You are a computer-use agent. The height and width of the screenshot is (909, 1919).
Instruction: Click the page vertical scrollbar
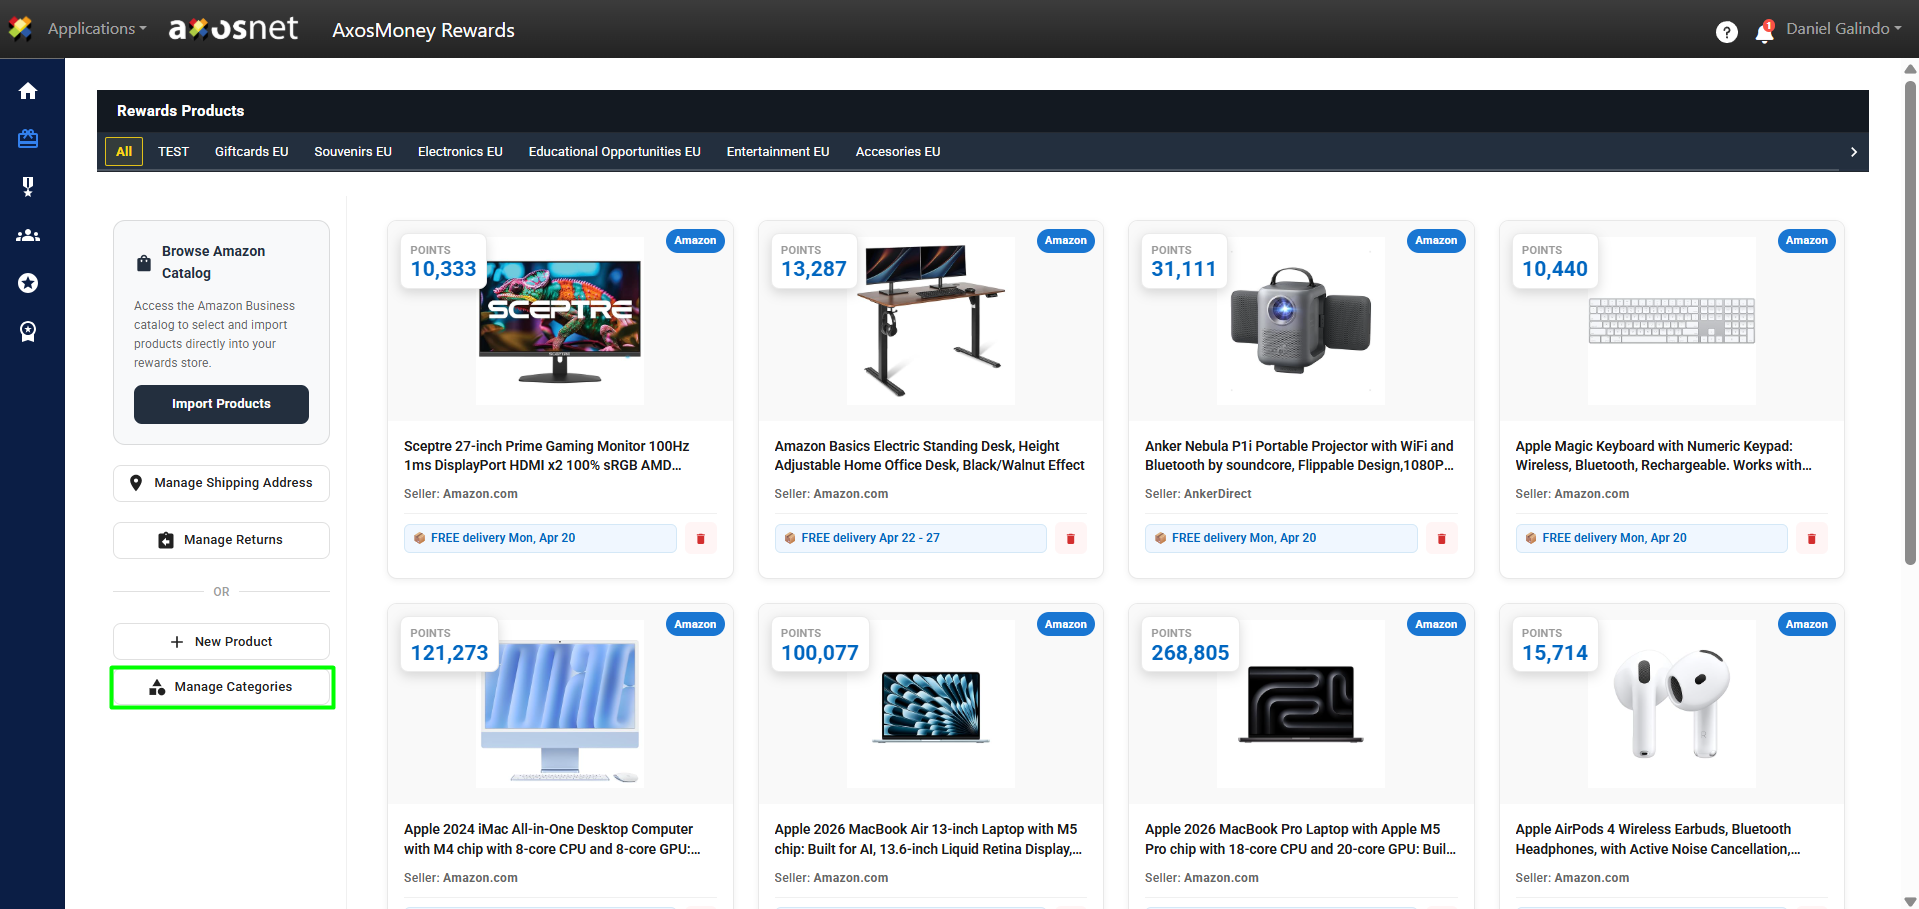tap(1910, 320)
